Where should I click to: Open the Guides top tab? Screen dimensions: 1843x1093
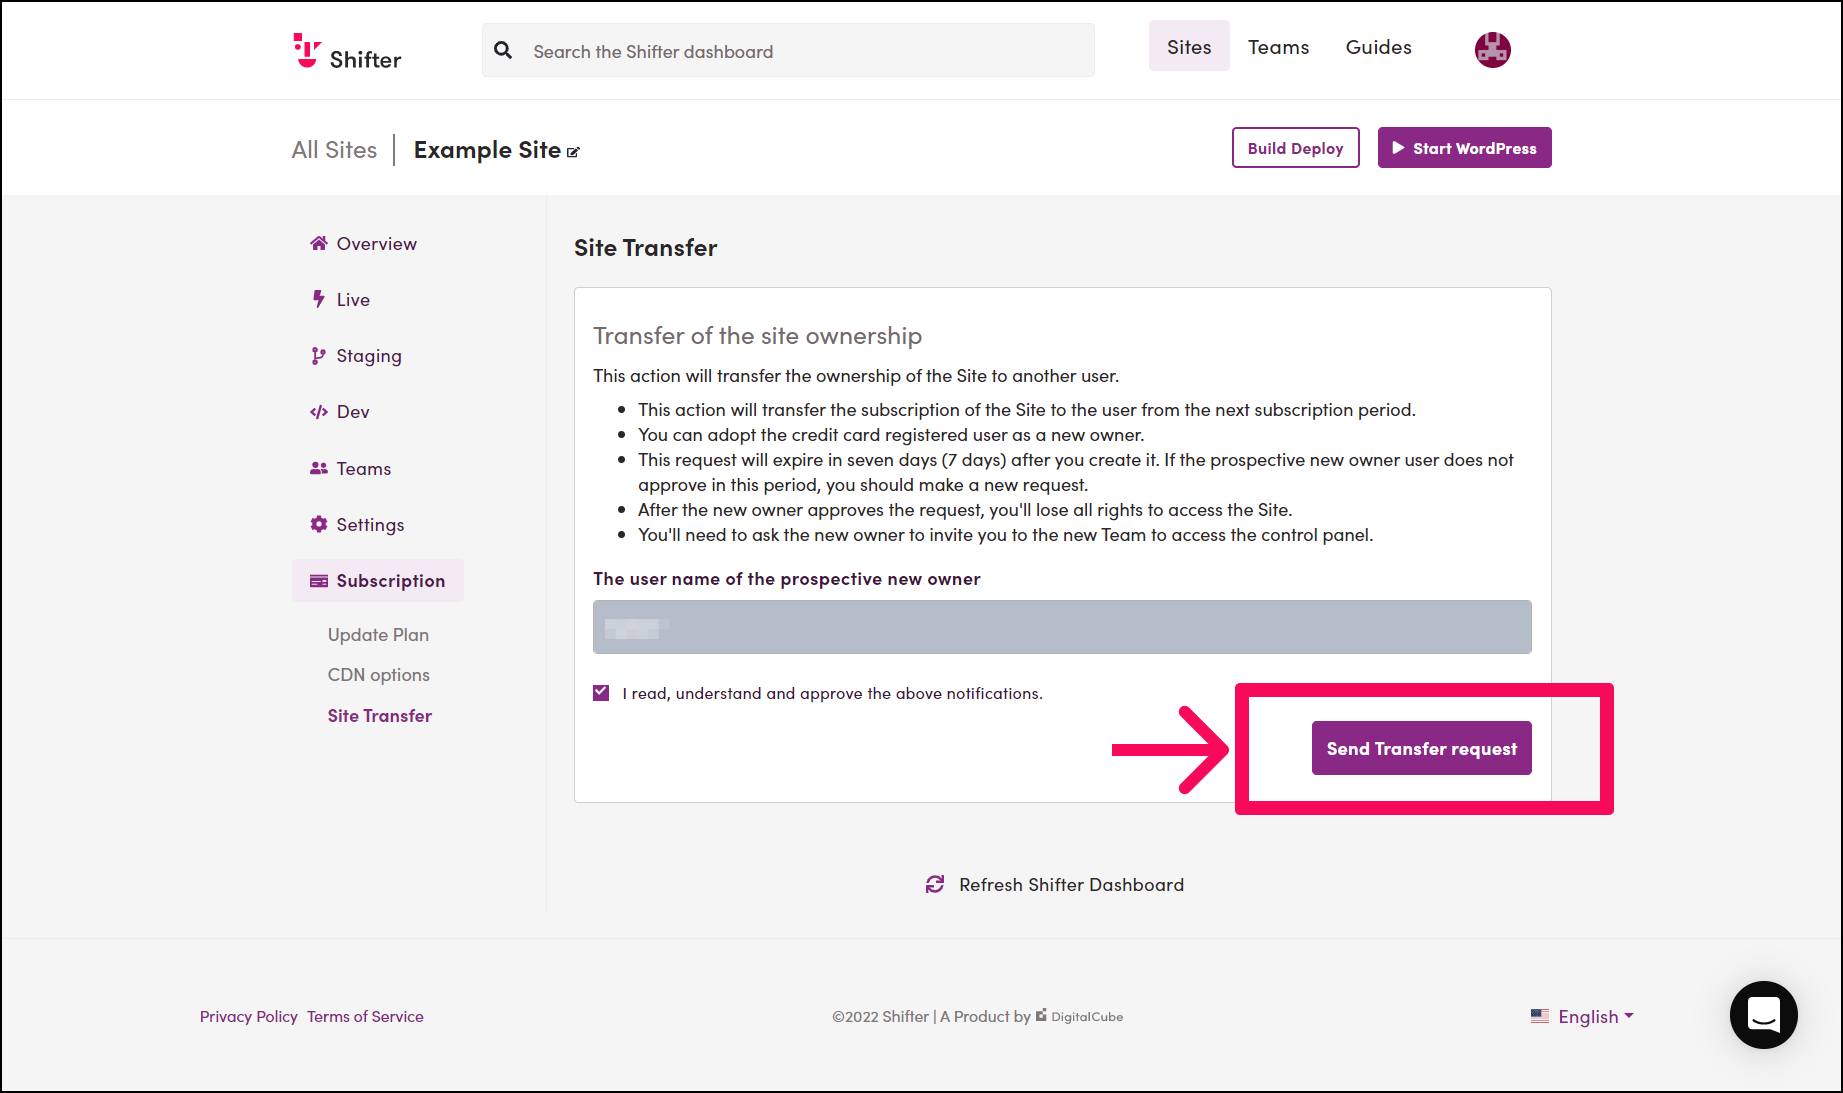tap(1378, 47)
